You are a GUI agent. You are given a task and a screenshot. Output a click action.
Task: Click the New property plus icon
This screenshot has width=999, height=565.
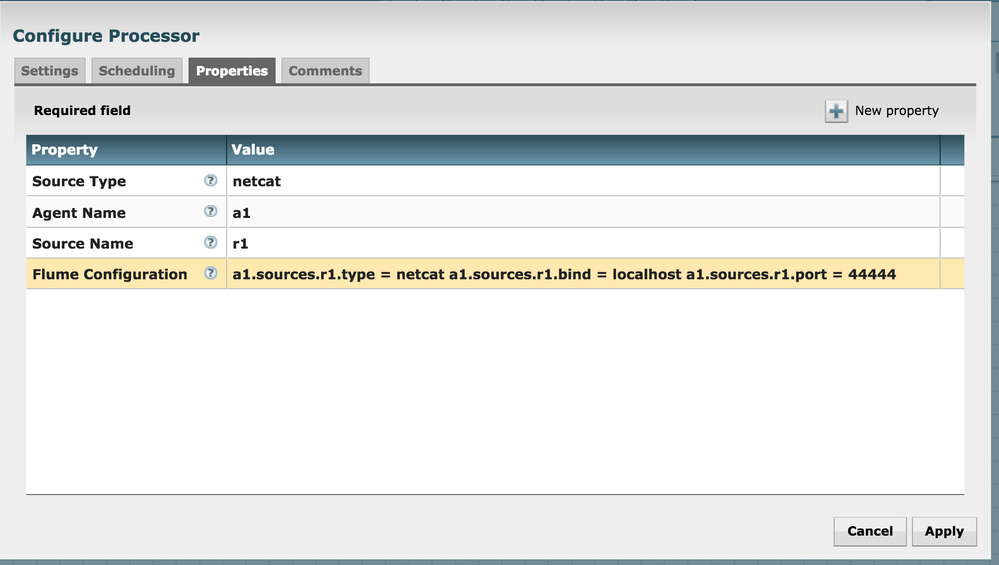pyautogui.click(x=836, y=111)
